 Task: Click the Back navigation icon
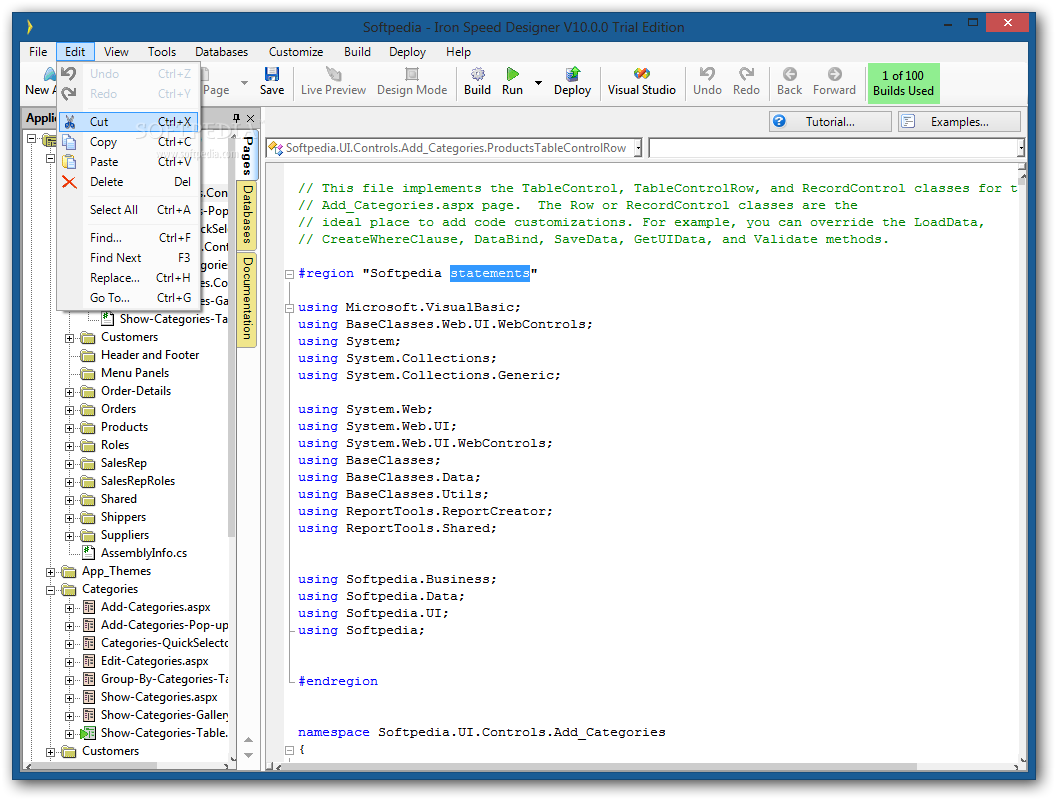coord(789,74)
